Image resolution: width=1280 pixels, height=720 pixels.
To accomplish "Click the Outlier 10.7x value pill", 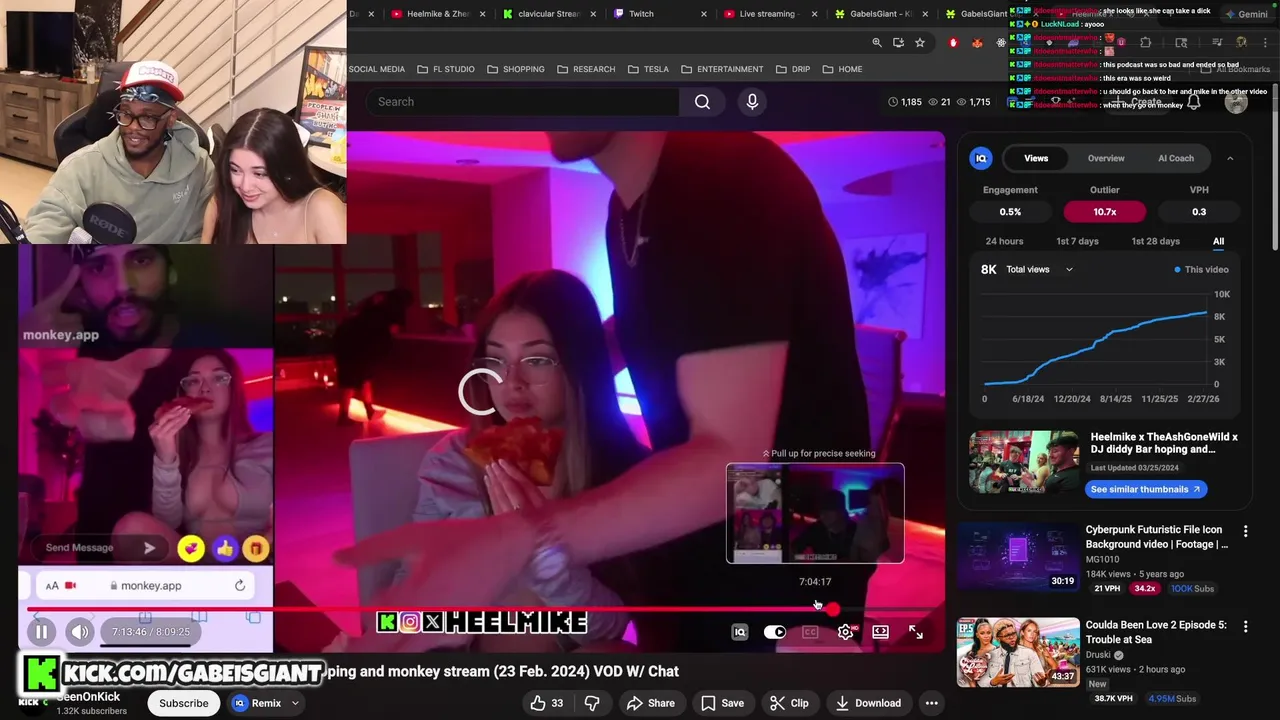I will point(1104,212).
